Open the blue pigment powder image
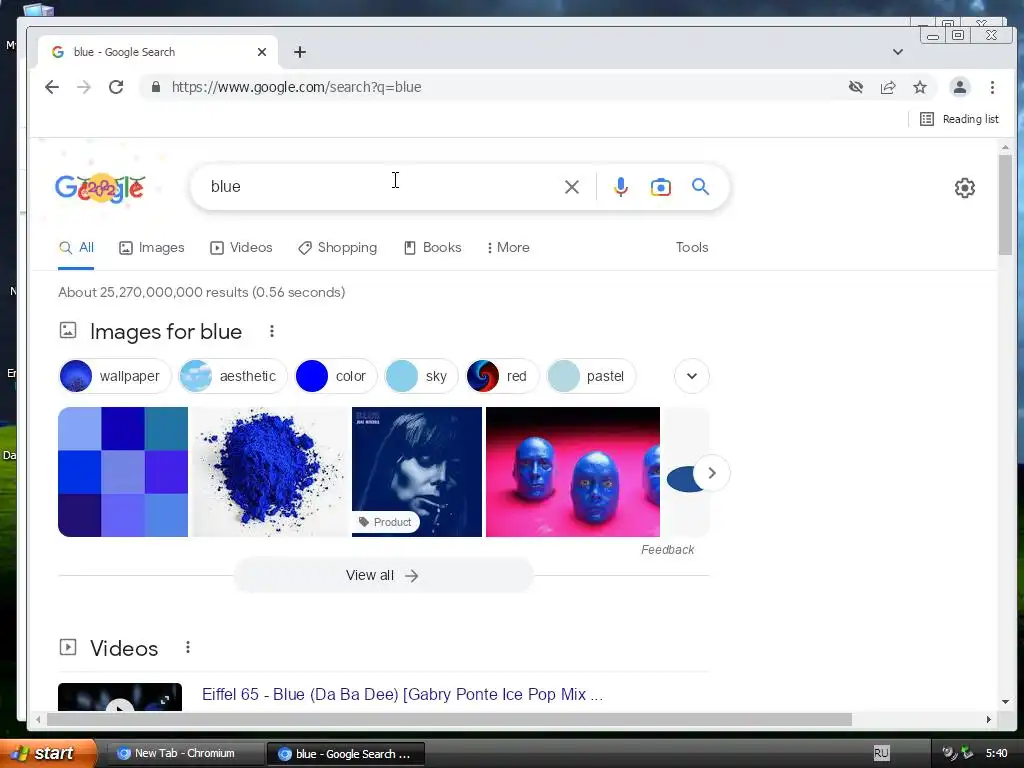Screen dimensions: 1024x768 click(x=270, y=472)
